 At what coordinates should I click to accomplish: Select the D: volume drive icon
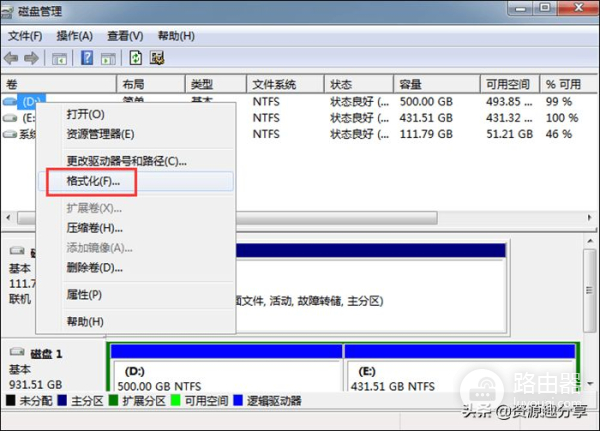click(x=10, y=101)
